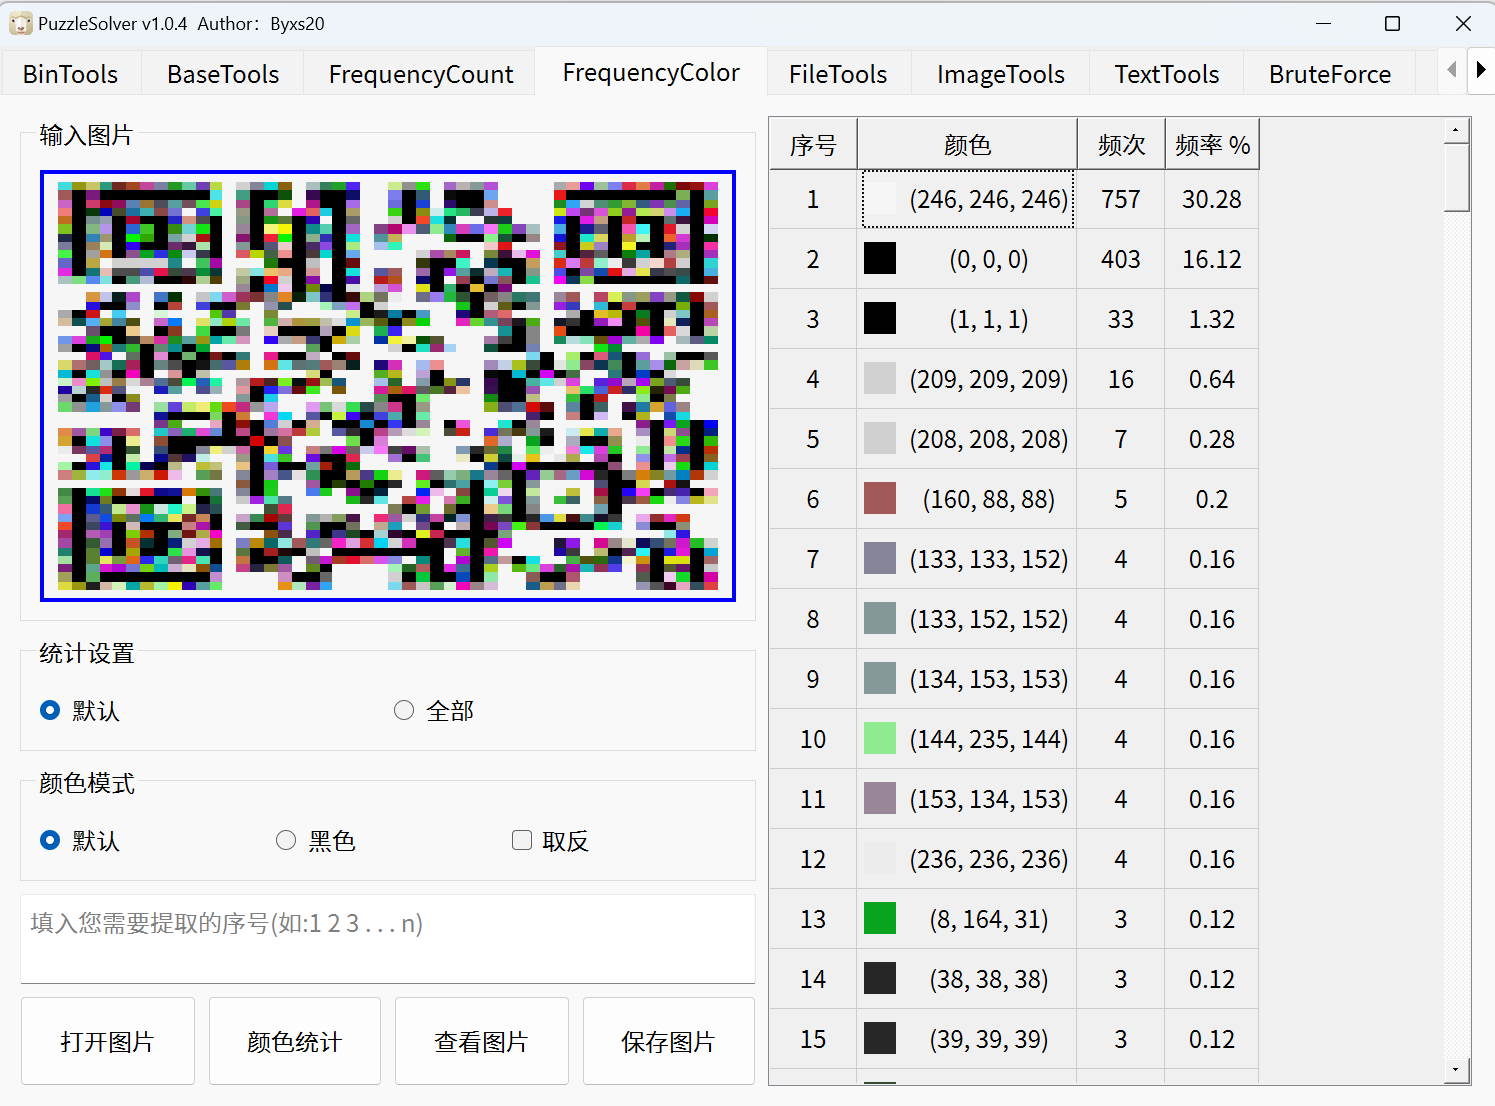Click frequency count 16 in row 4
Image resolution: width=1495 pixels, height=1106 pixels.
1121,379
